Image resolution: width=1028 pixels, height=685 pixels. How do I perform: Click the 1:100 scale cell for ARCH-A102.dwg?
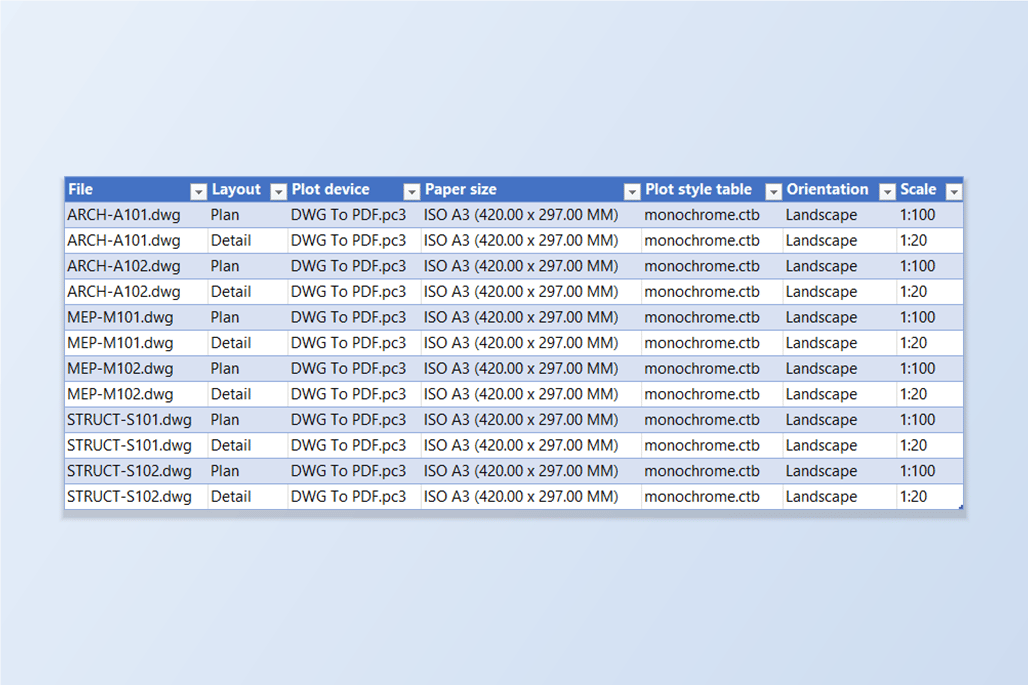930,266
